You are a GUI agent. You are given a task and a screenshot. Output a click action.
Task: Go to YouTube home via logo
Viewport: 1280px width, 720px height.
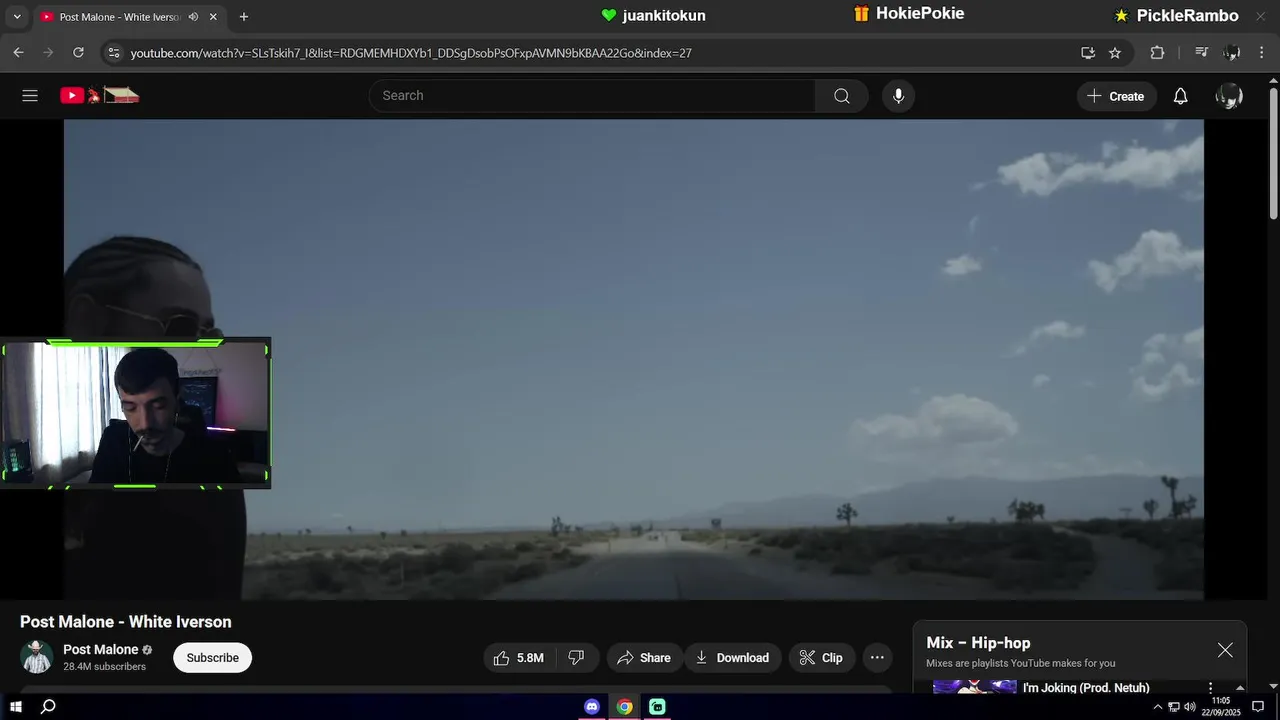(100, 96)
